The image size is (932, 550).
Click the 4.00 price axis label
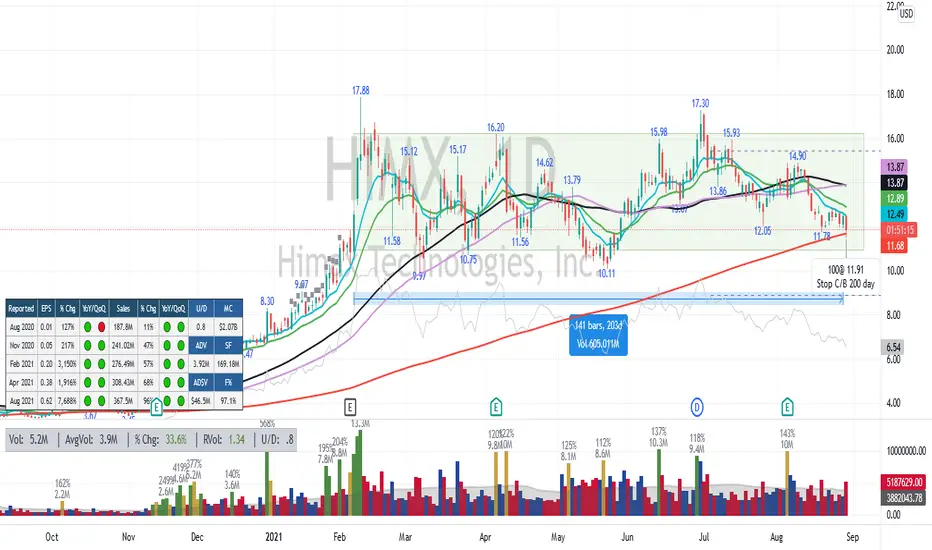(x=893, y=403)
